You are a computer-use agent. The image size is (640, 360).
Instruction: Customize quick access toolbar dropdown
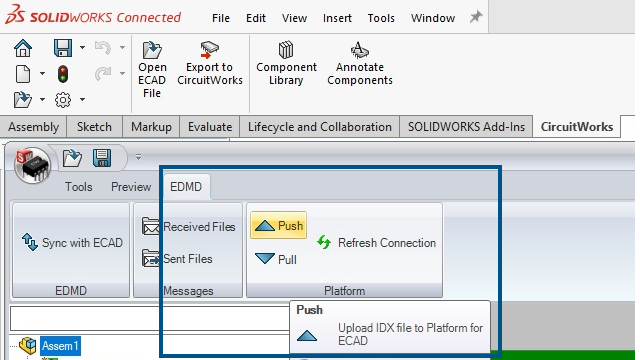pyautogui.click(x=138, y=157)
